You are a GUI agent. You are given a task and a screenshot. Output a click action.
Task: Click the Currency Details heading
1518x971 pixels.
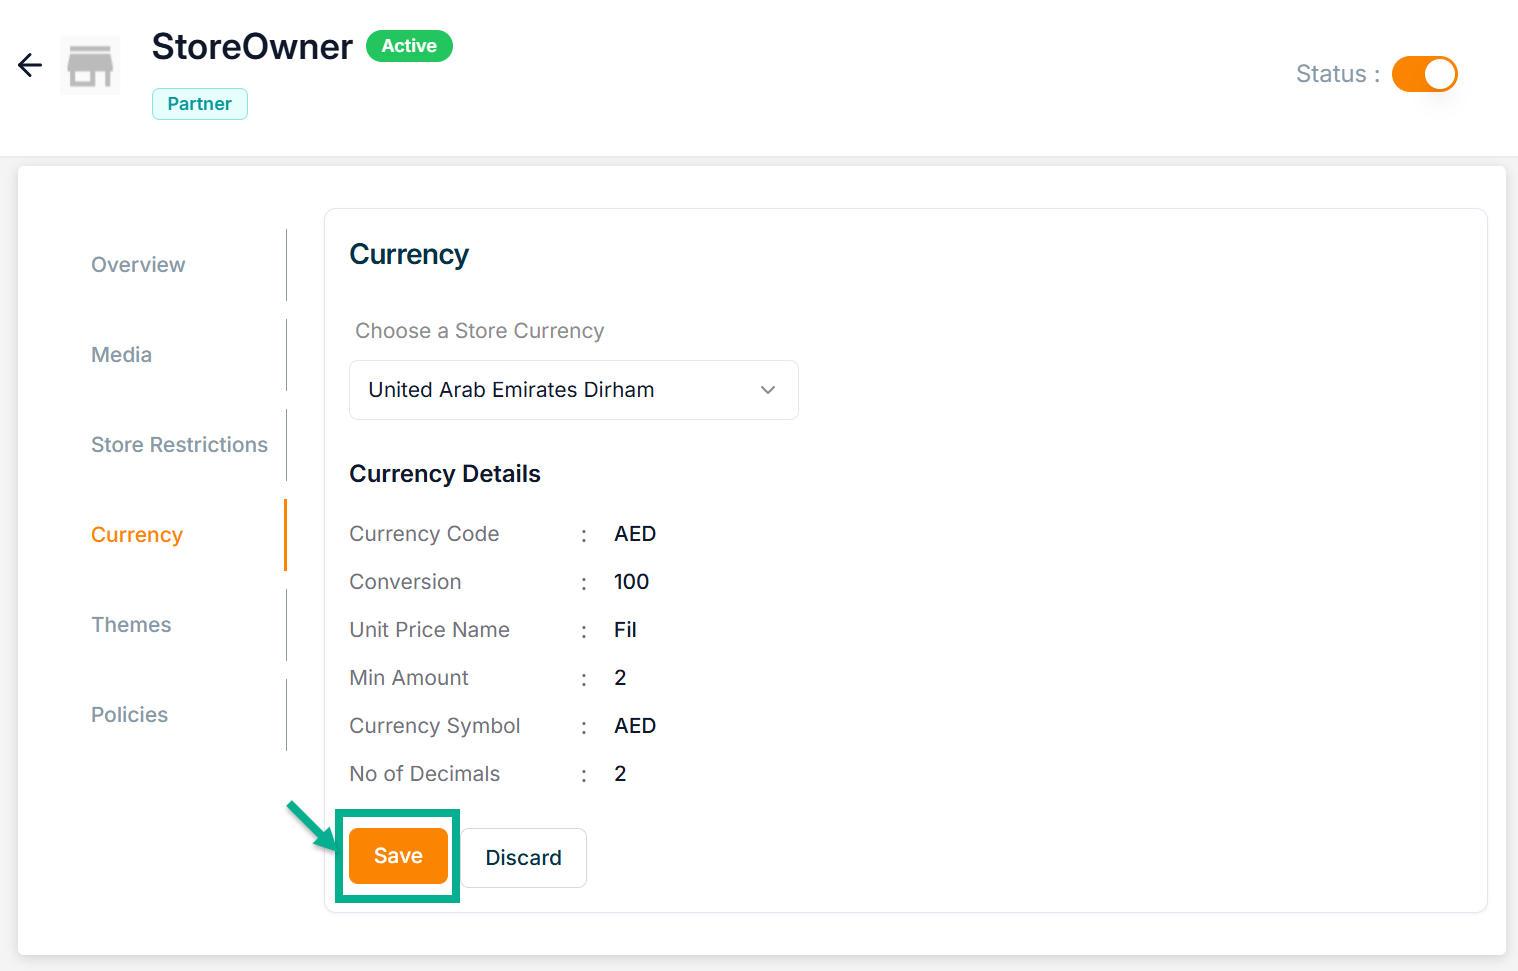pyautogui.click(x=445, y=474)
